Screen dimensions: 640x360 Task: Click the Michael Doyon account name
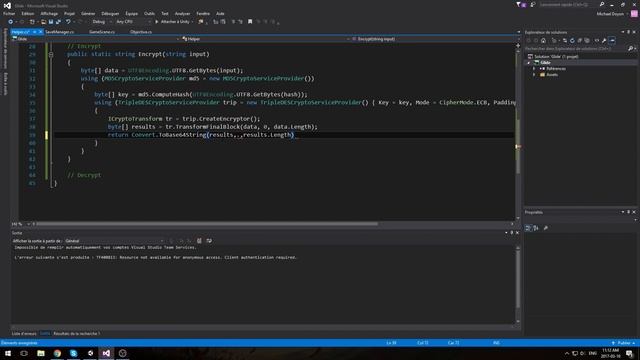(x=610, y=14)
